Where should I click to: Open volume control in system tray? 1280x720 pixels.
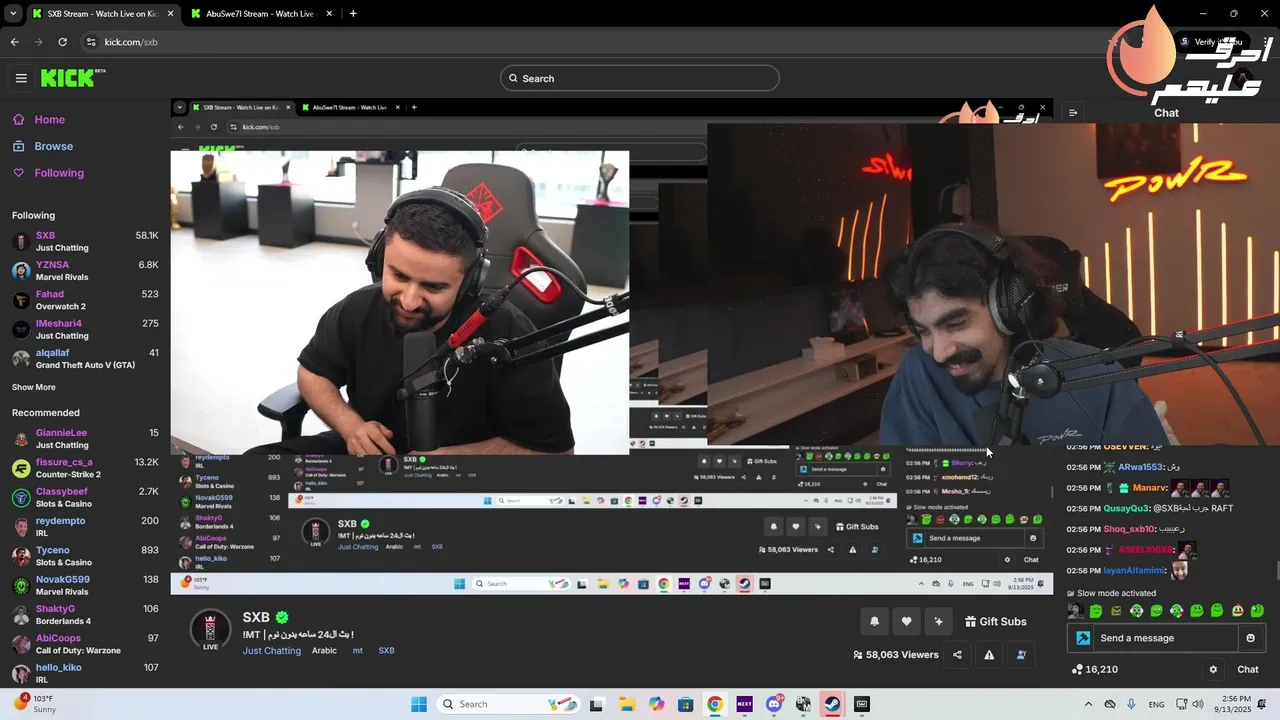1197,704
